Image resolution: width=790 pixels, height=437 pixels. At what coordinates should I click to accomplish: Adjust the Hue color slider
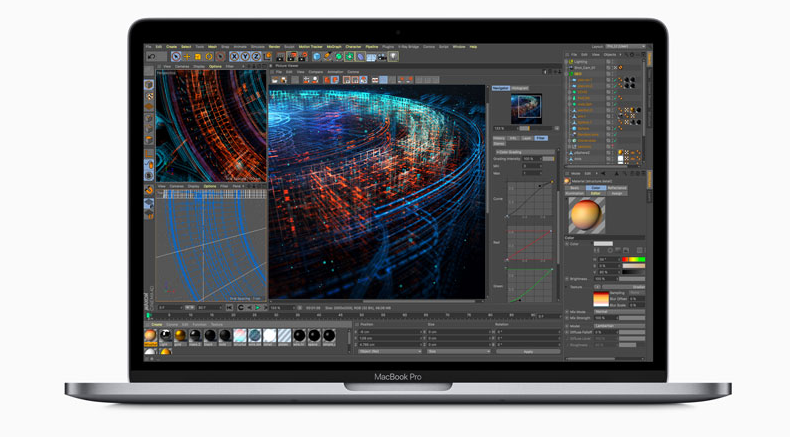point(634,260)
